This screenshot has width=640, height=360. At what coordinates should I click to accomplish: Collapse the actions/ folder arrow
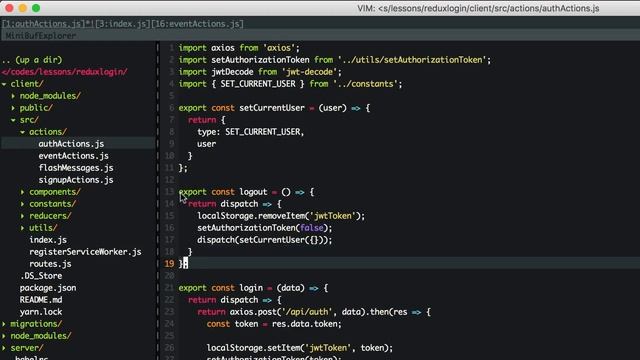point(22,132)
